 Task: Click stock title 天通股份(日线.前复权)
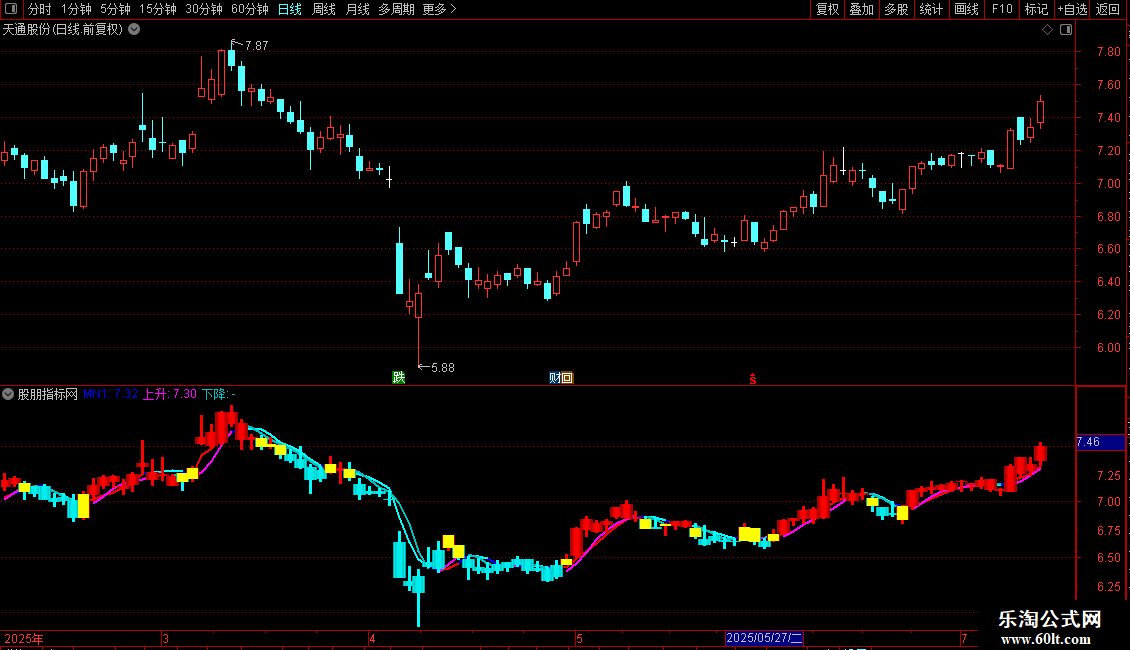(63, 30)
